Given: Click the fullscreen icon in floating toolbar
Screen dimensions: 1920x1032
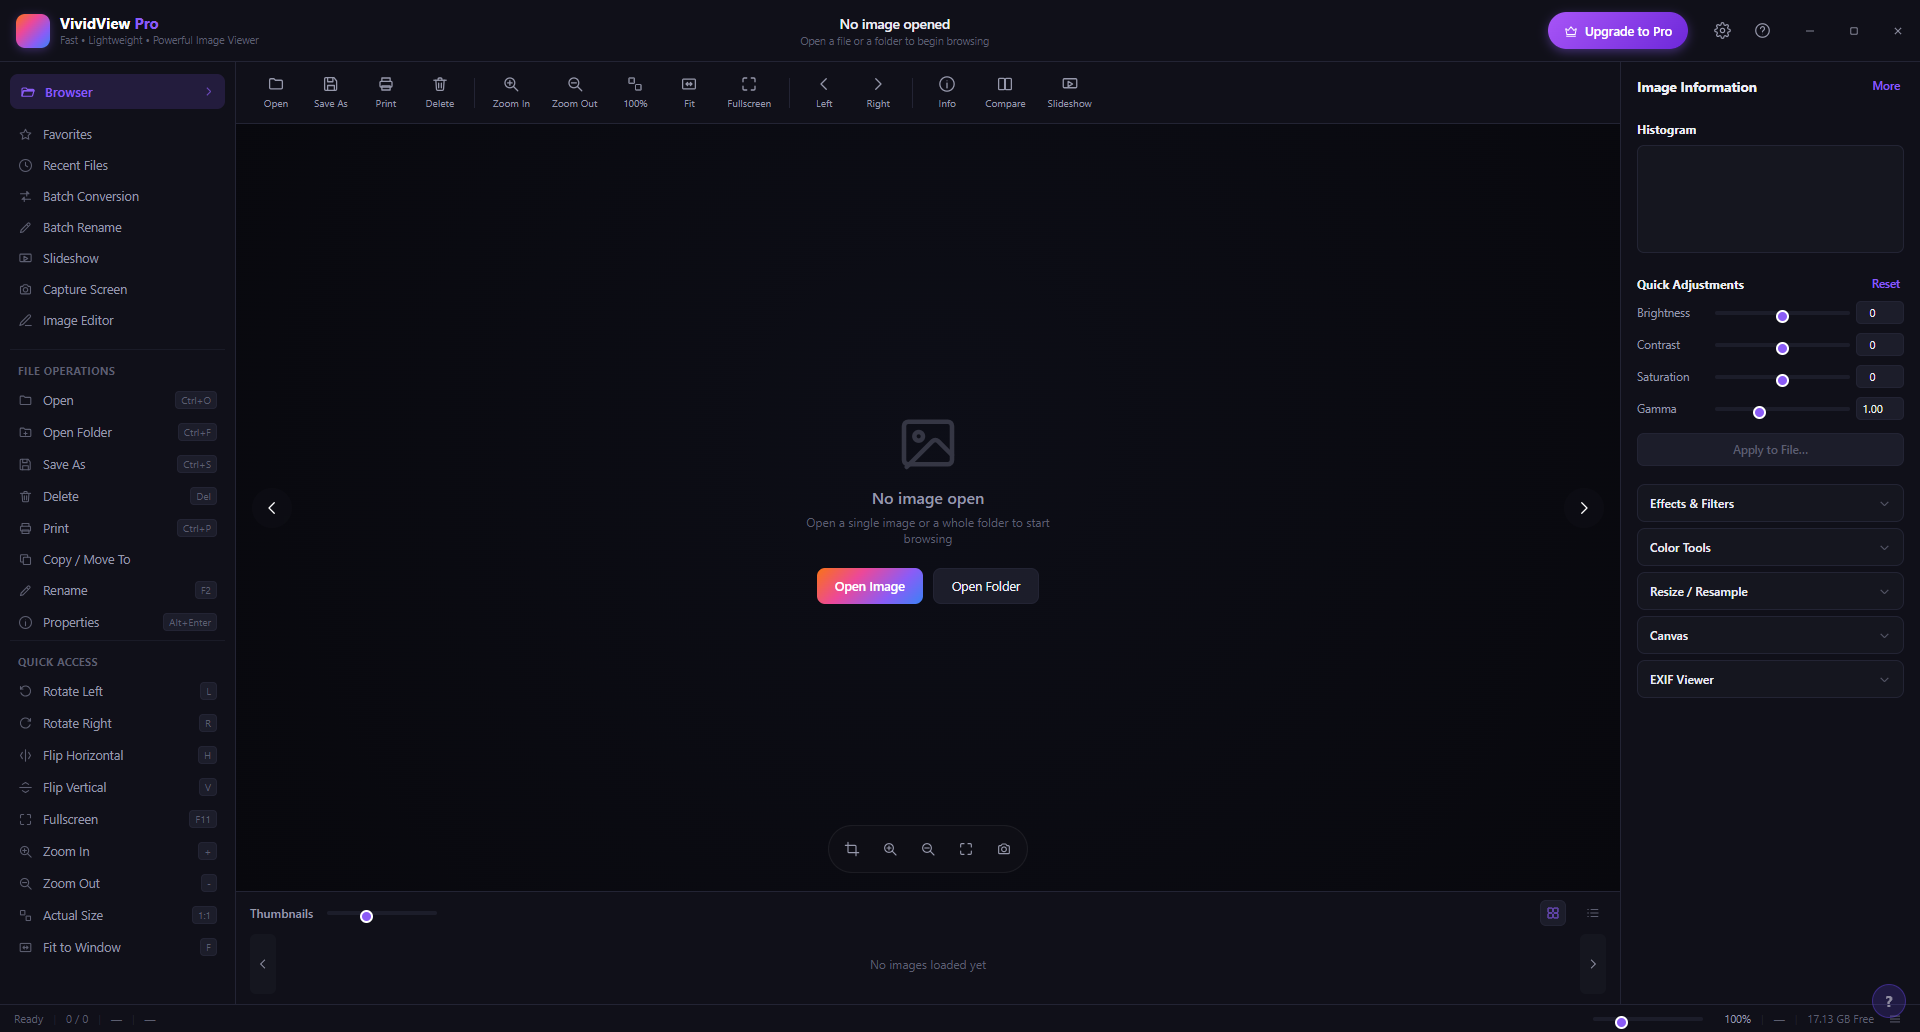Looking at the screenshot, I should tap(966, 849).
